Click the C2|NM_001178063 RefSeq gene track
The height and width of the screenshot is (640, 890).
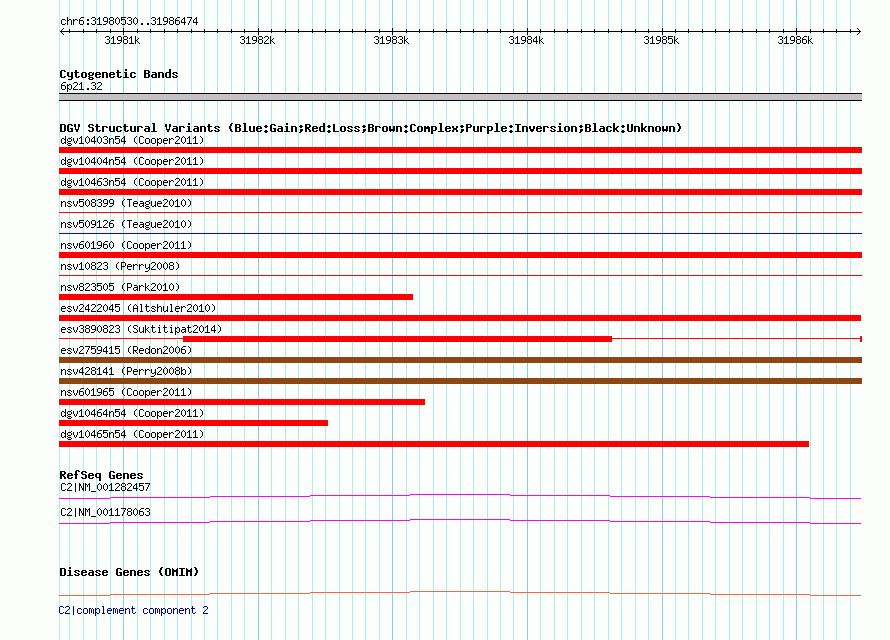click(460, 521)
